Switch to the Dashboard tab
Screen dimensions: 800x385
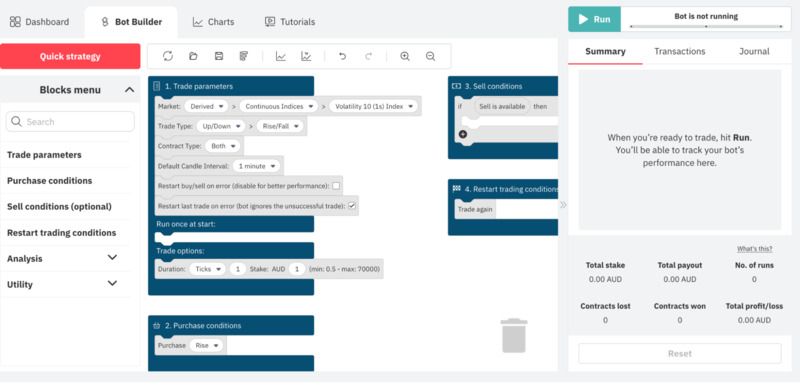[39, 22]
